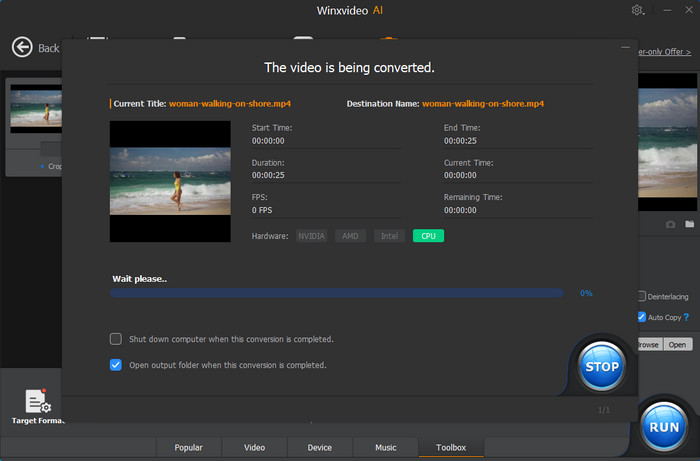
Task: Open output folder icon beside camera
Action: 690,224
